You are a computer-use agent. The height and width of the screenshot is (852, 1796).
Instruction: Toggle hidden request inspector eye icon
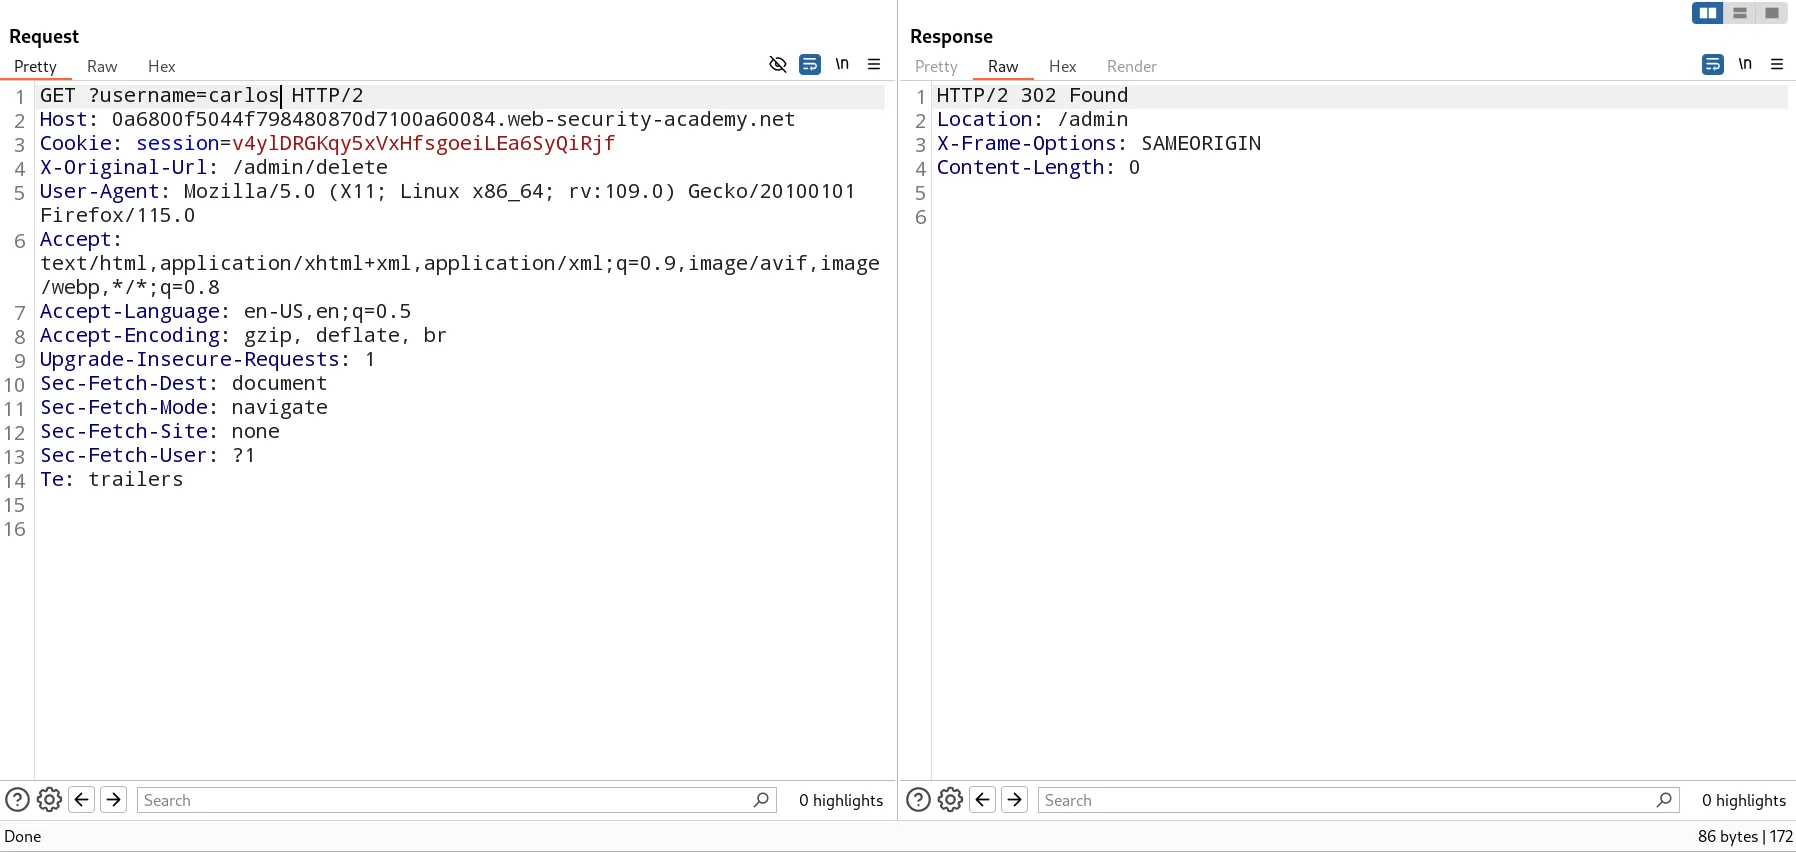pos(777,64)
